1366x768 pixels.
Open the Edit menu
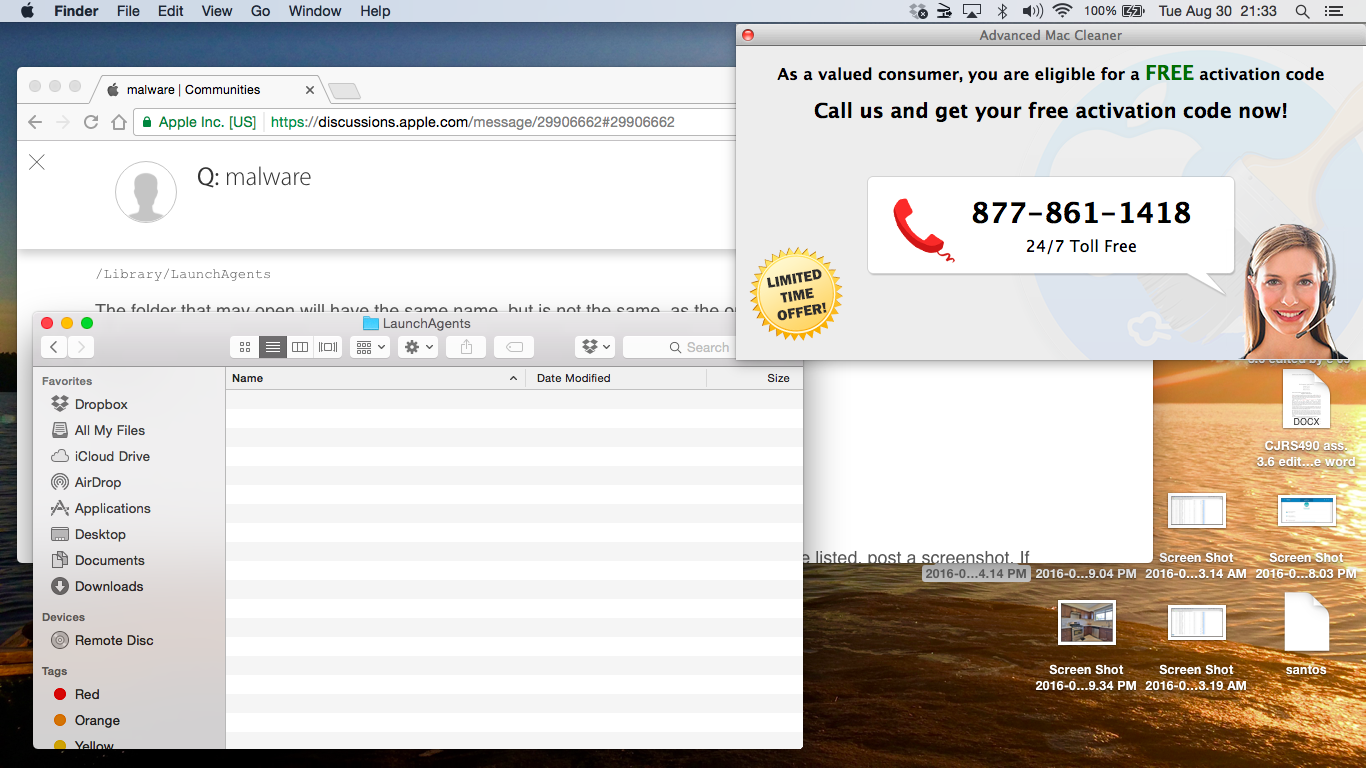tap(171, 11)
